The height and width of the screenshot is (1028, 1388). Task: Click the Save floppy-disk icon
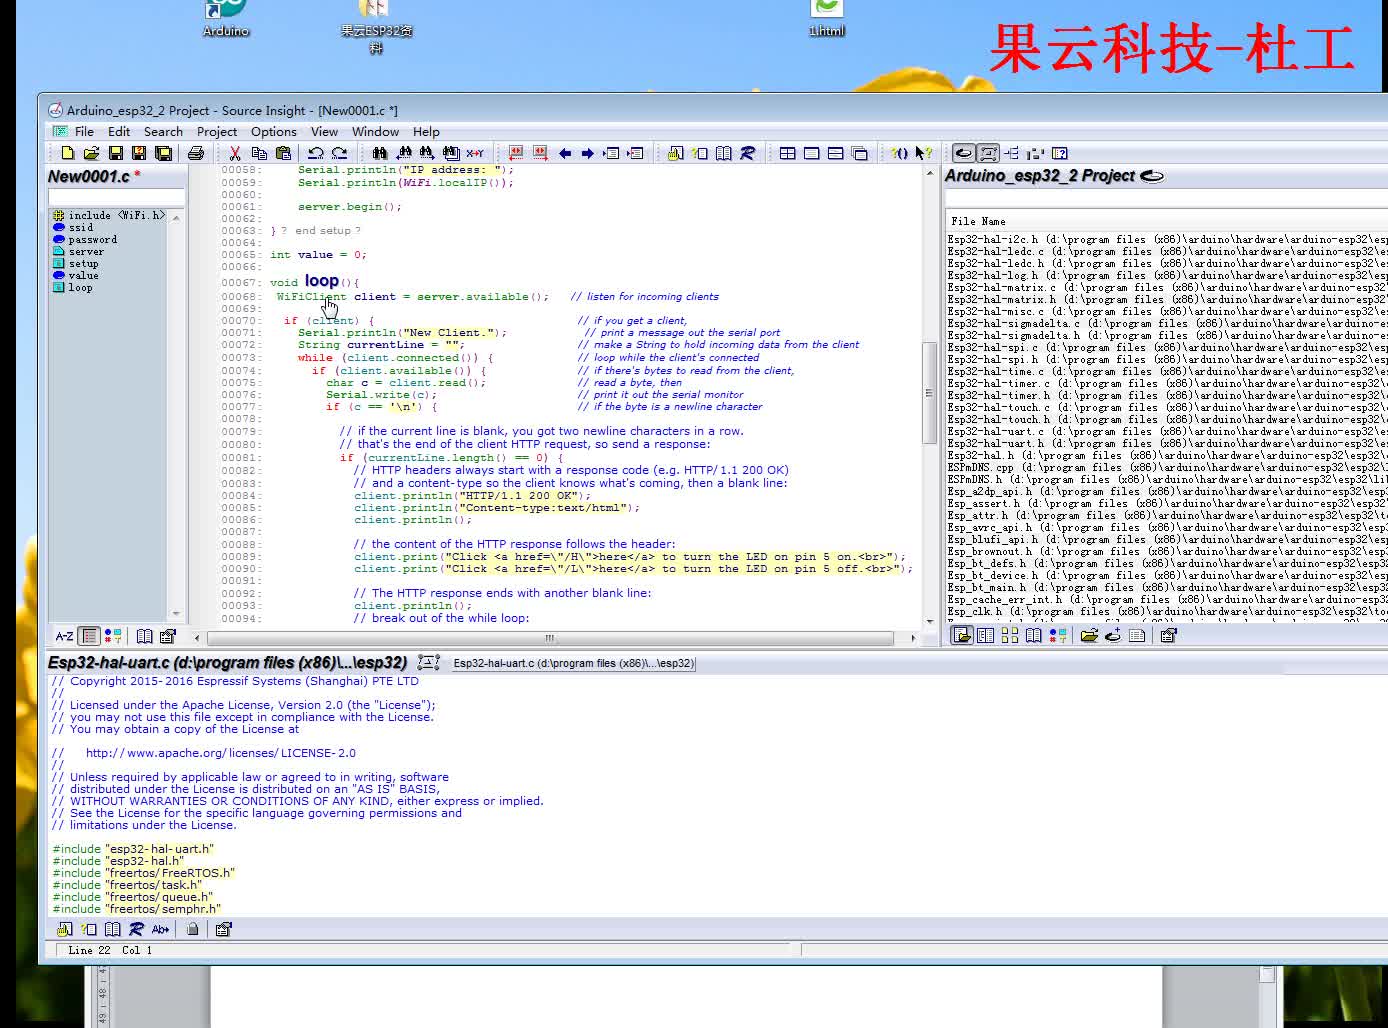pyautogui.click(x=115, y=153)
